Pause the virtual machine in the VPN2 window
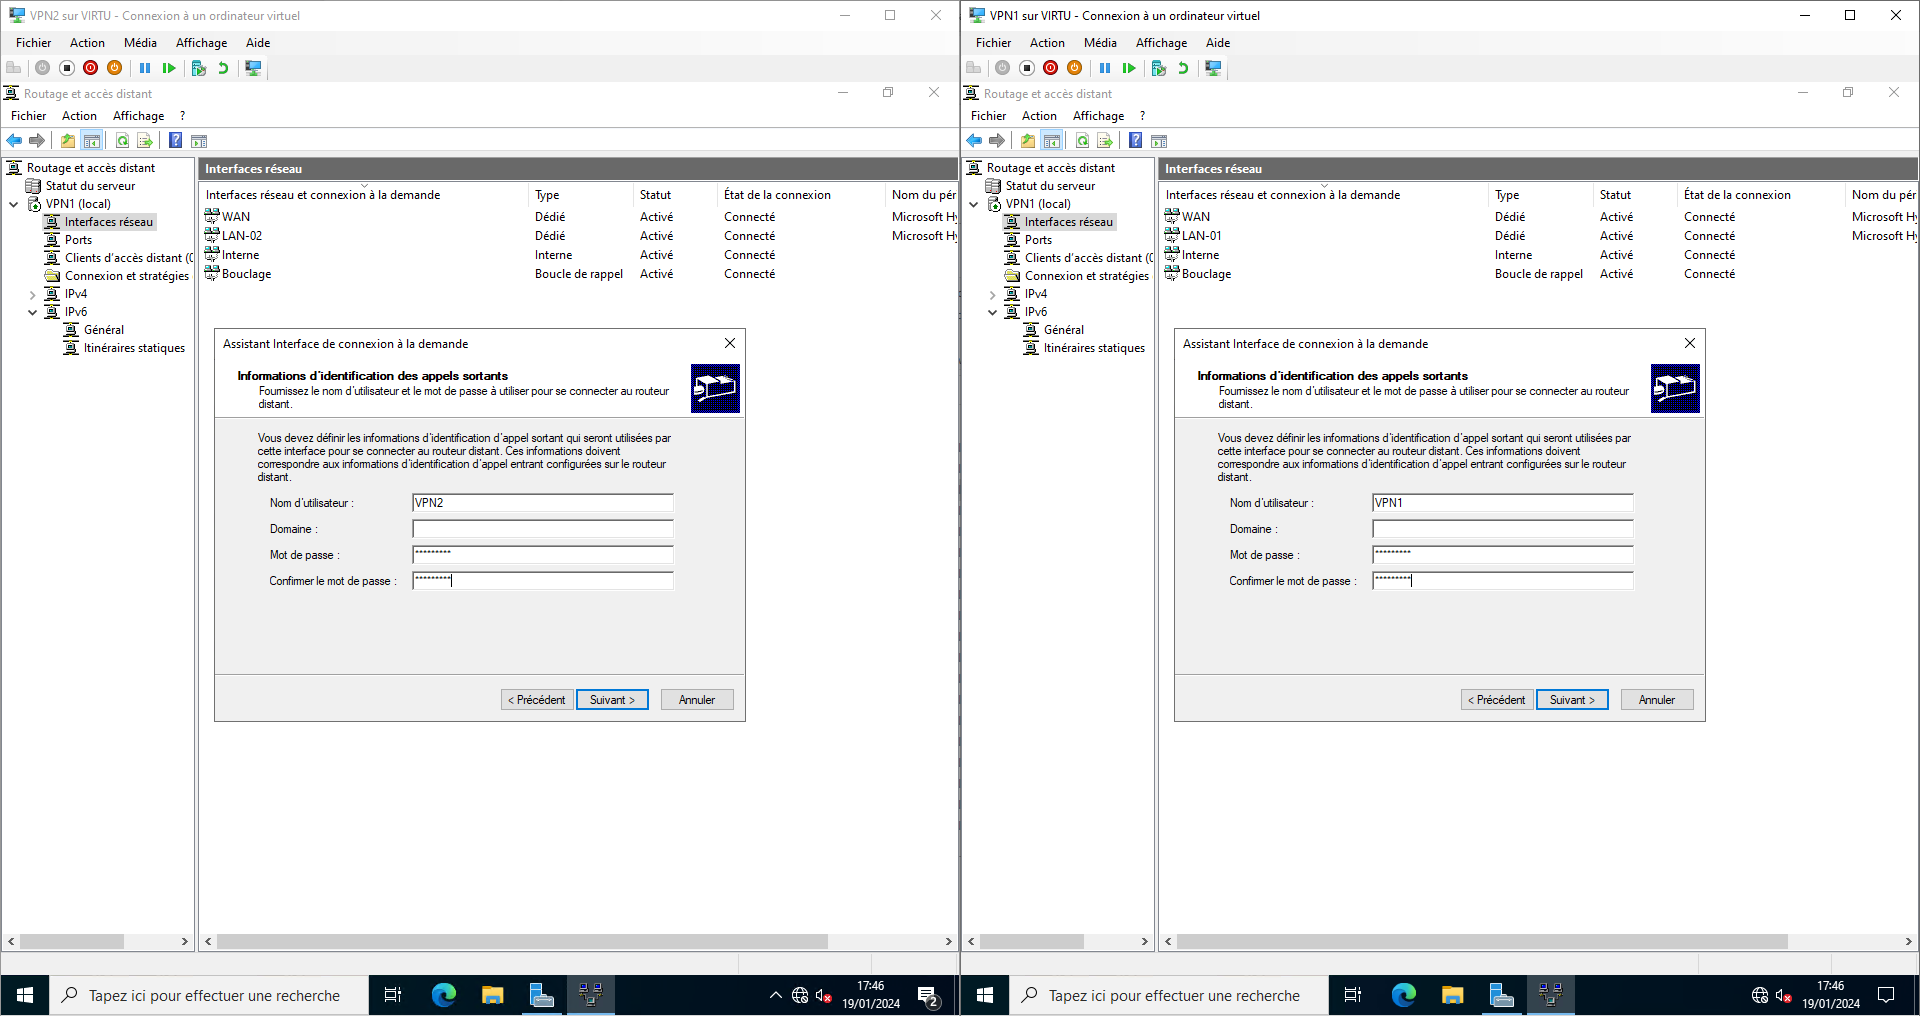 coord(145,68)
